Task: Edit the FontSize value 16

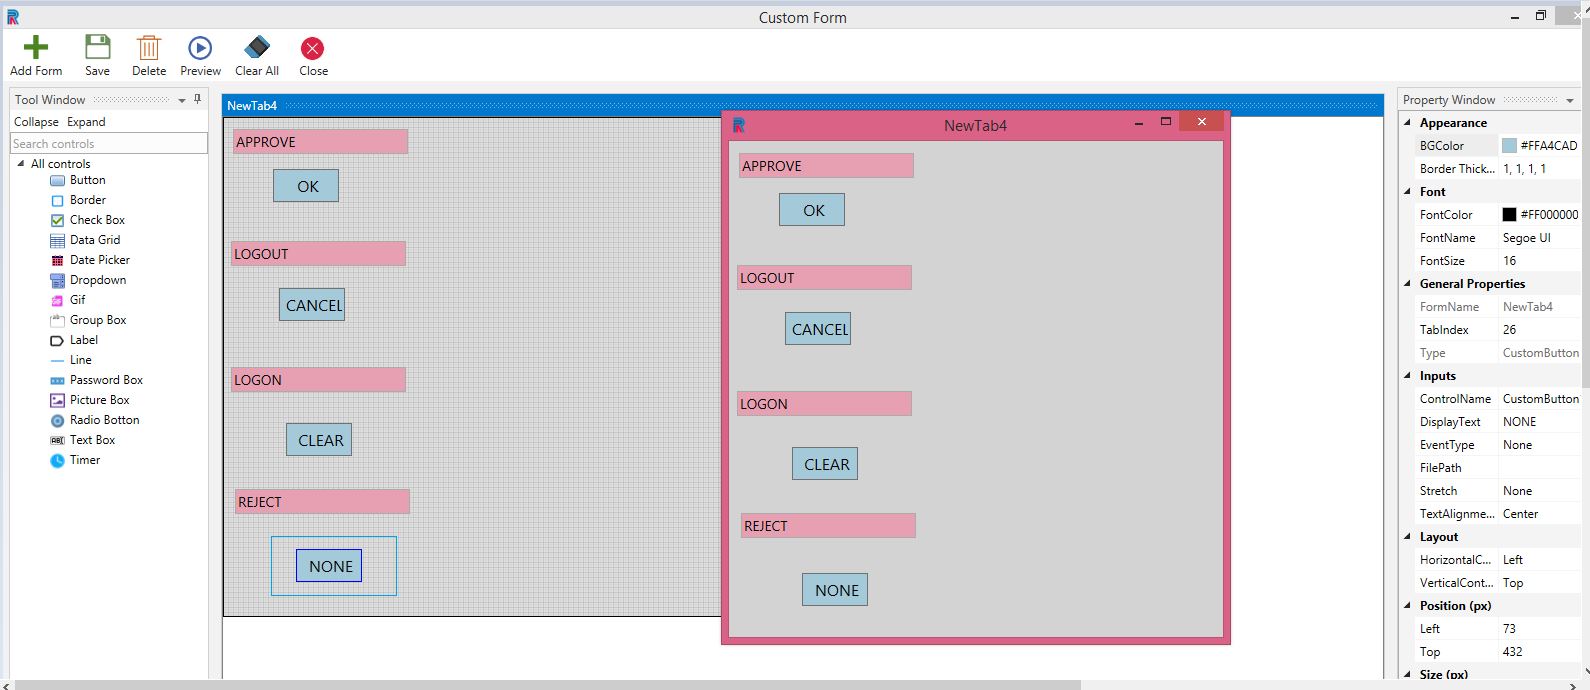Action: [x=1538, y=260]
